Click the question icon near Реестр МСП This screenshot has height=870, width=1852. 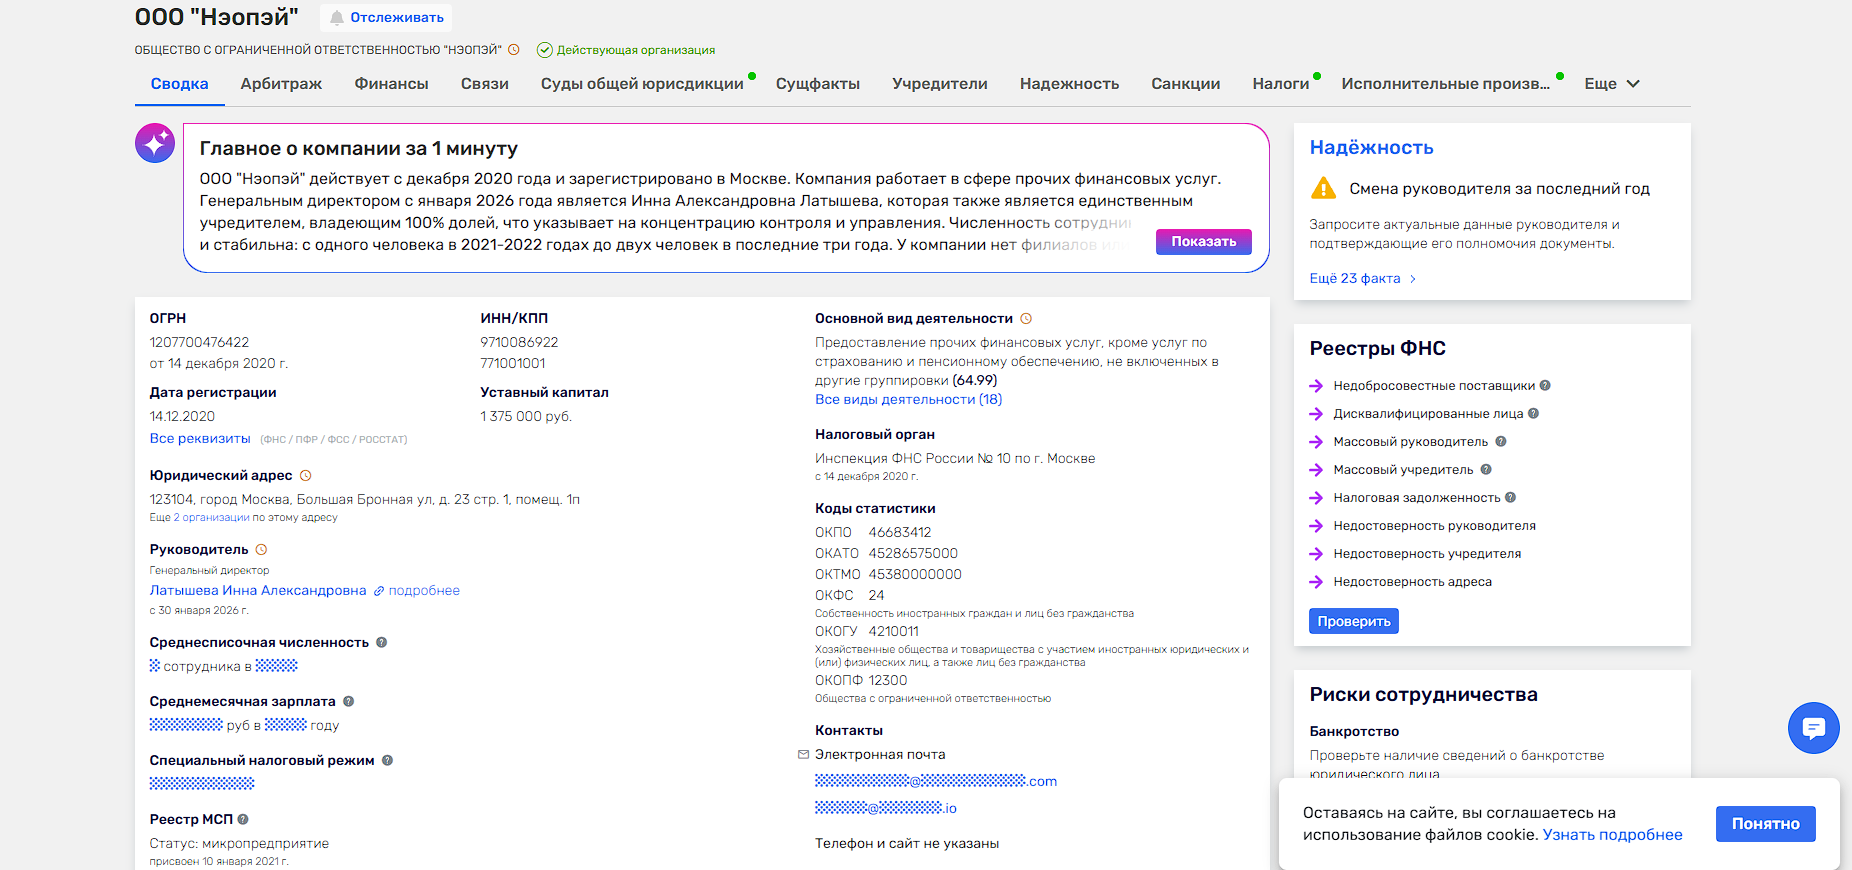click(243, 820)
